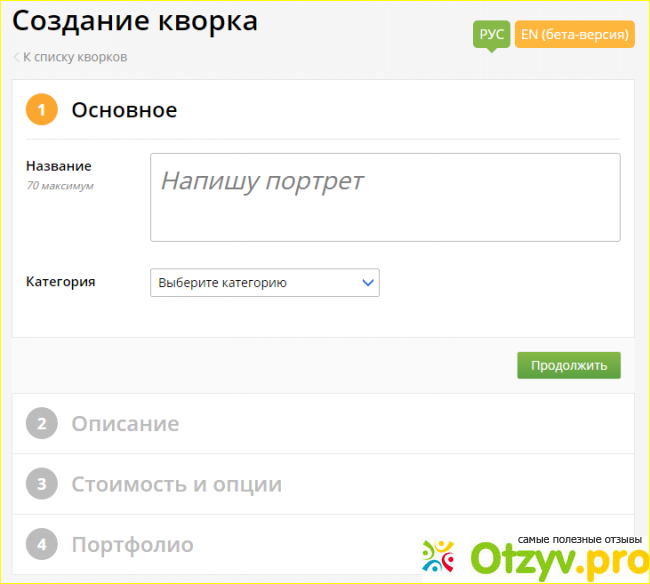Expand the Описание section
Image resolution: width=650 pixels, height=584 pixels.
[125, 424]
